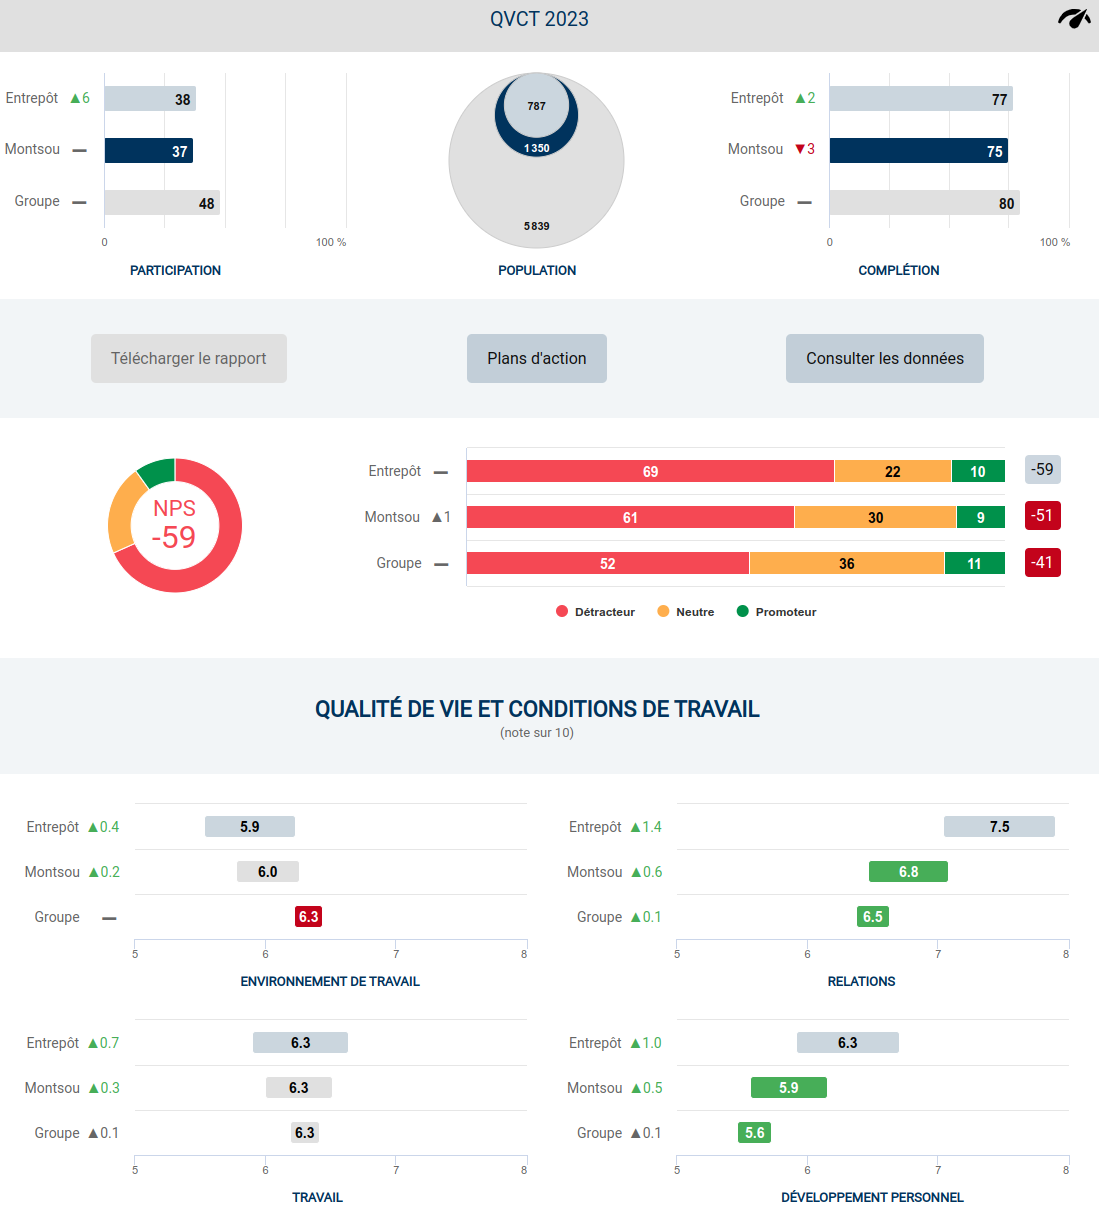Click the gauge logo icon in the header
This screenshot has height=1209, width=1099.
(1074, 19)
